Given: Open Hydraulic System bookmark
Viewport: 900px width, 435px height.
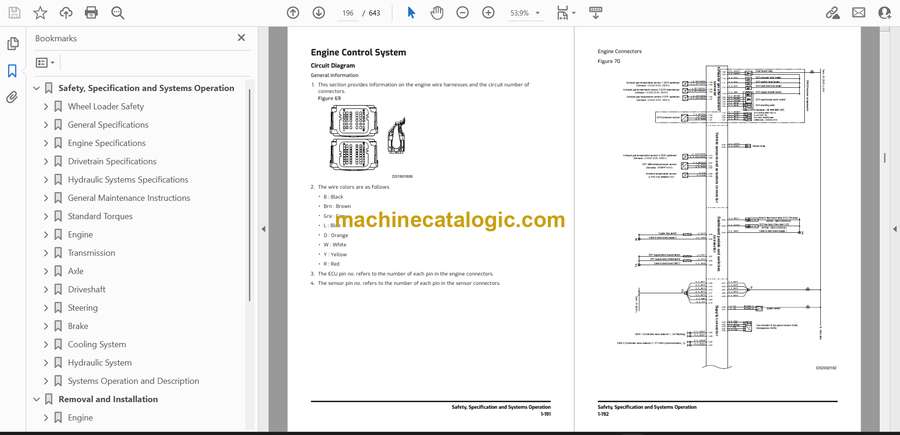Looking at the screenshot, I should click(x=100, y=363).
